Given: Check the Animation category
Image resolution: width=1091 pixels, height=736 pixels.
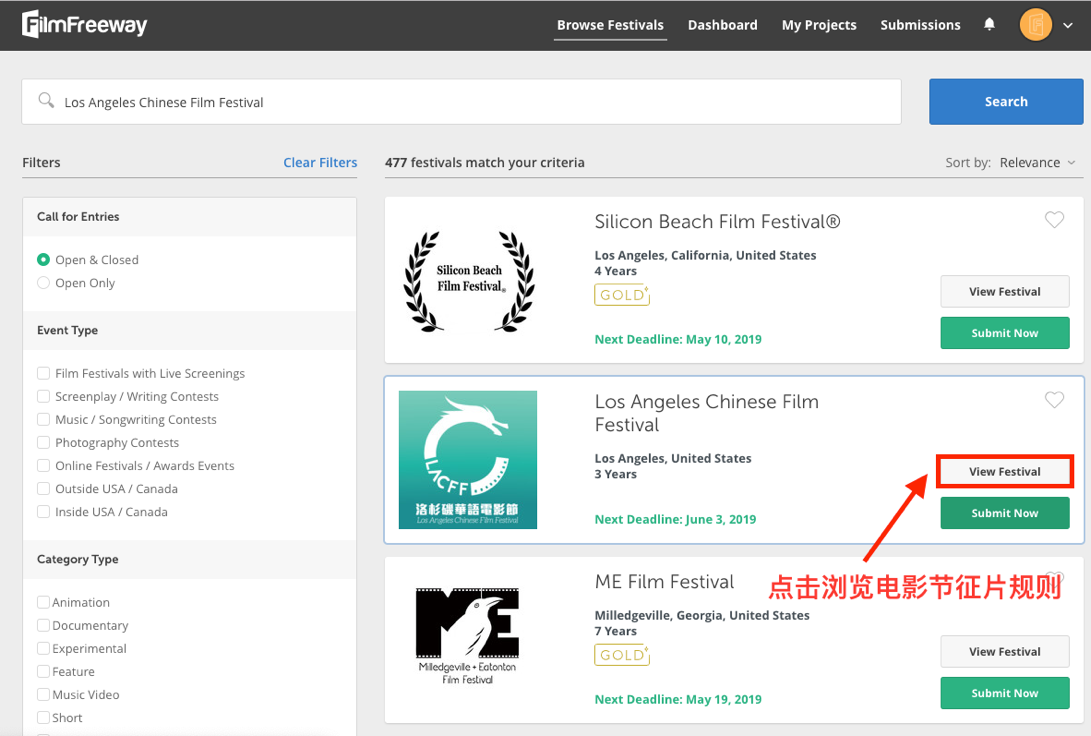Looking at the screenshot, I should click(x=43, y=602).
